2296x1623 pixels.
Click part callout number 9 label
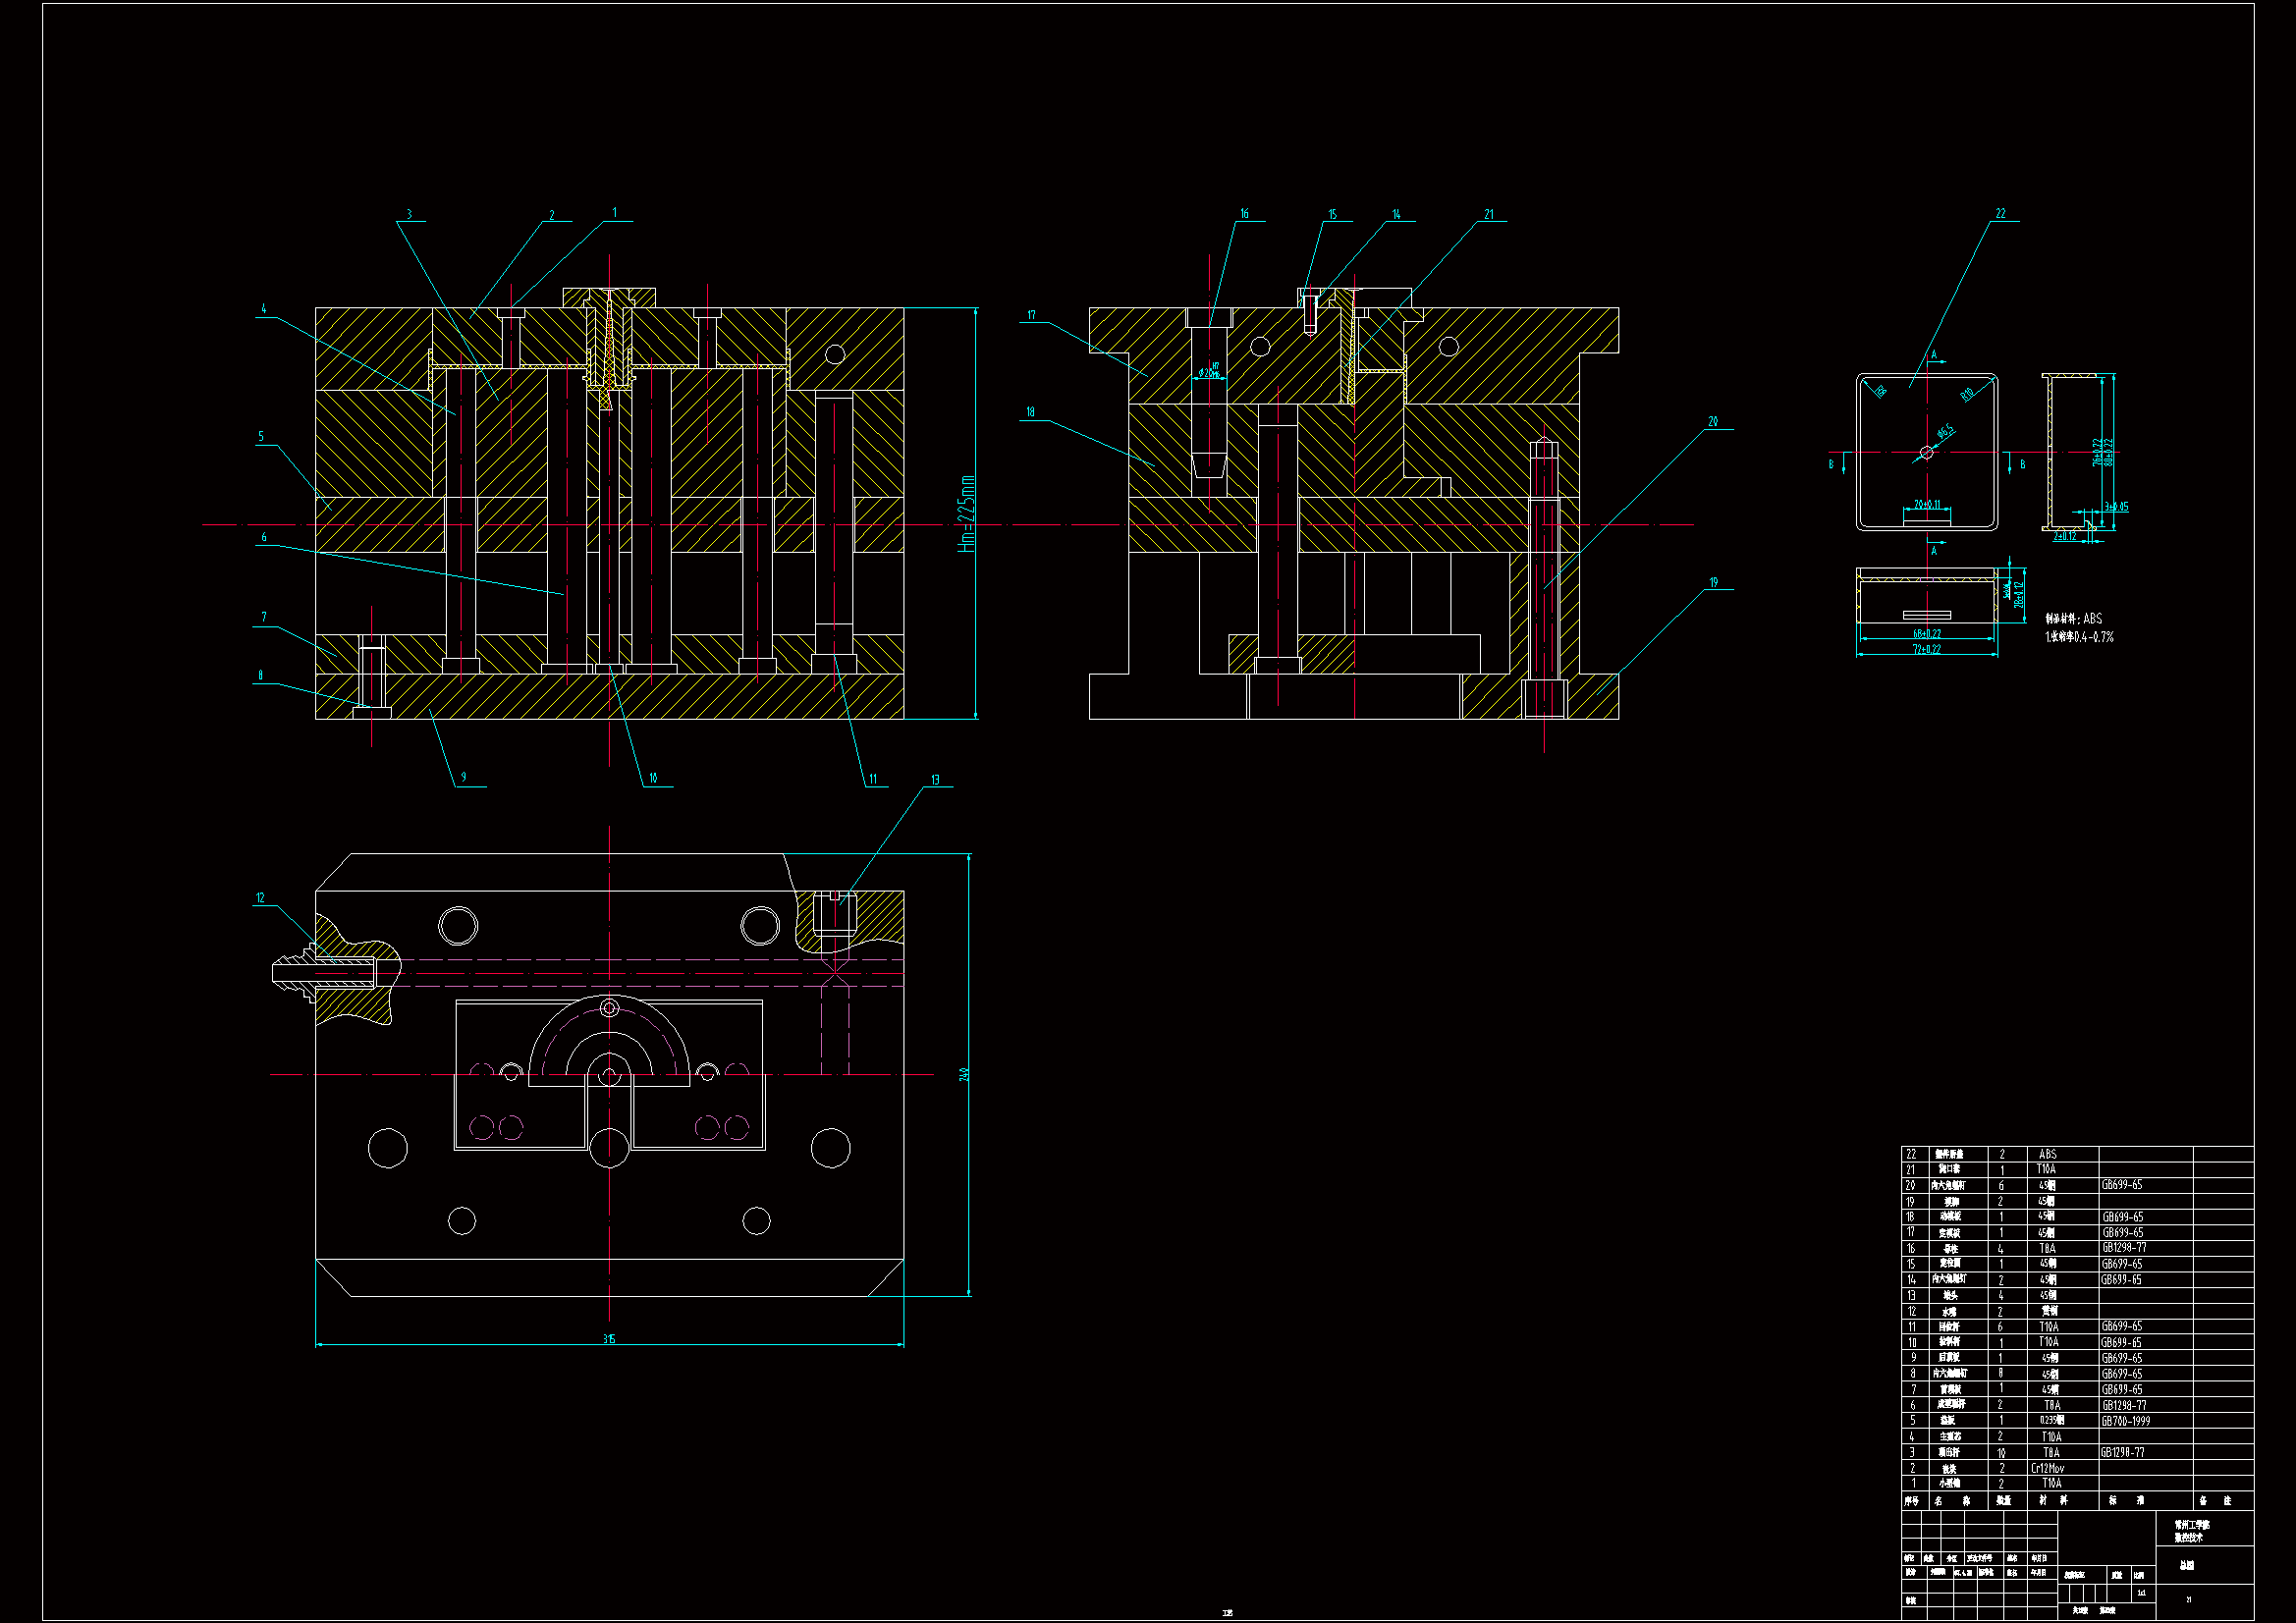[463, 777]
